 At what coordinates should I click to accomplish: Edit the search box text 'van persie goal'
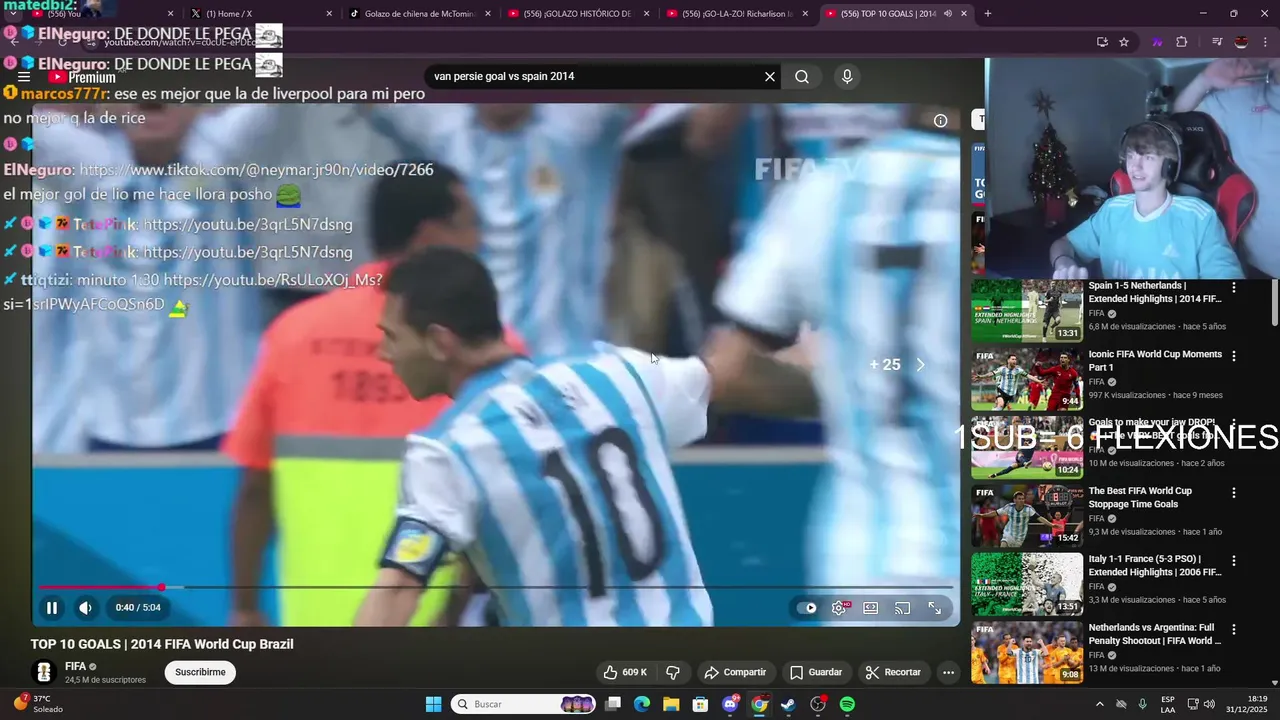(595, 76)
